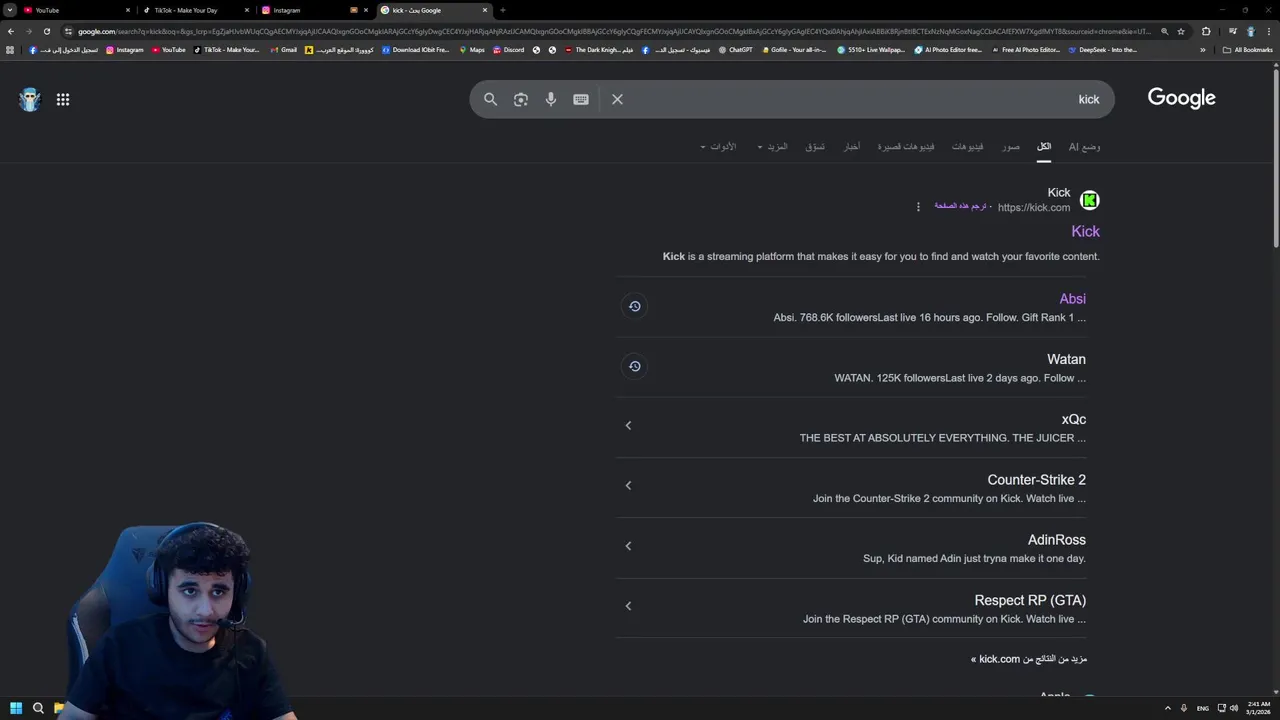1280x720 pixels.
Task: Open the Absi sitelink
Action: pyautogui.click(x=1072, y=299)
